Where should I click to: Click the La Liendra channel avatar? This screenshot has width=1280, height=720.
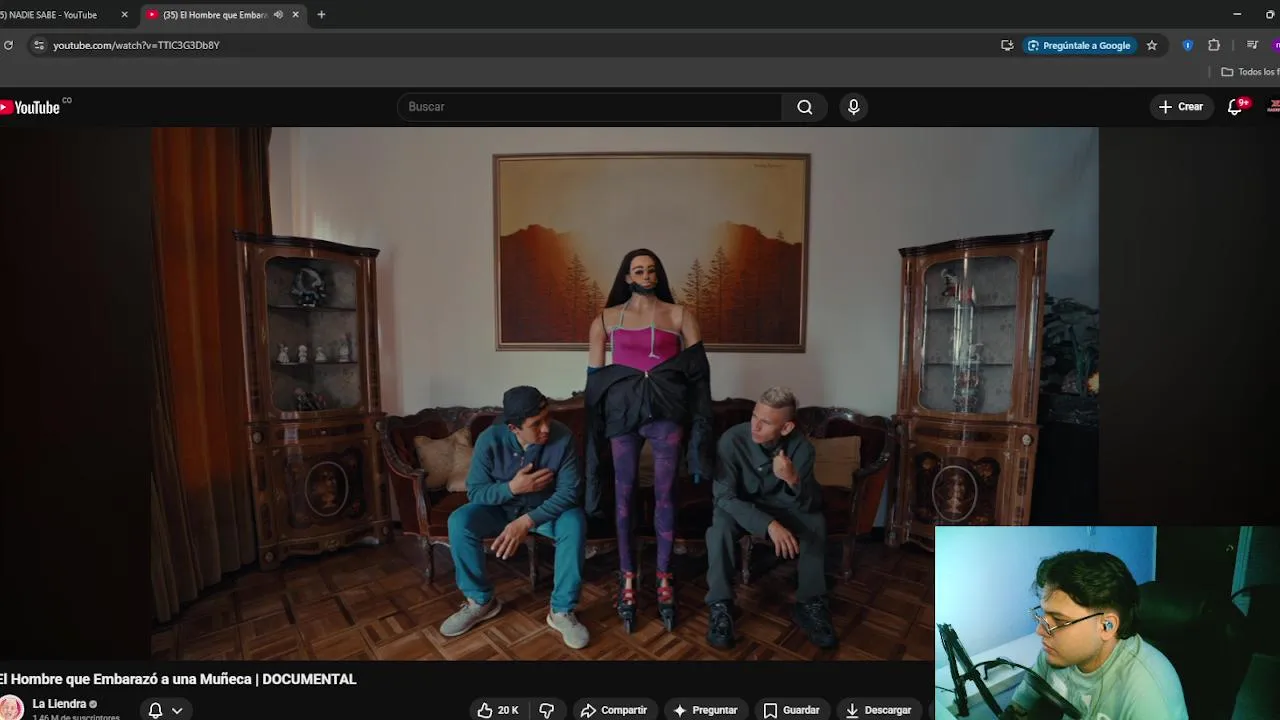click(x=10, y=708)
